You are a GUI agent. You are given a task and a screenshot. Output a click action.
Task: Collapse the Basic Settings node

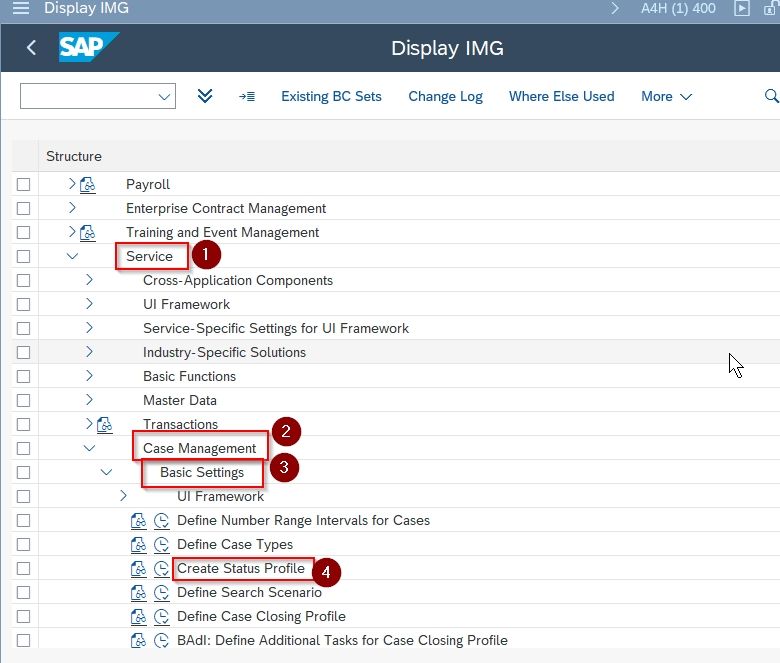pyautogui.click(x=106, y=472)
